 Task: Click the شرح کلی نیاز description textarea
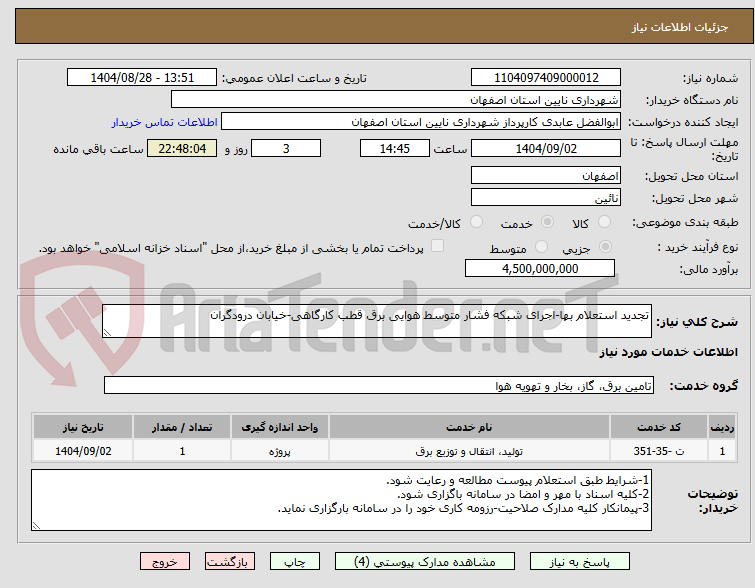[x=377, y=321]
